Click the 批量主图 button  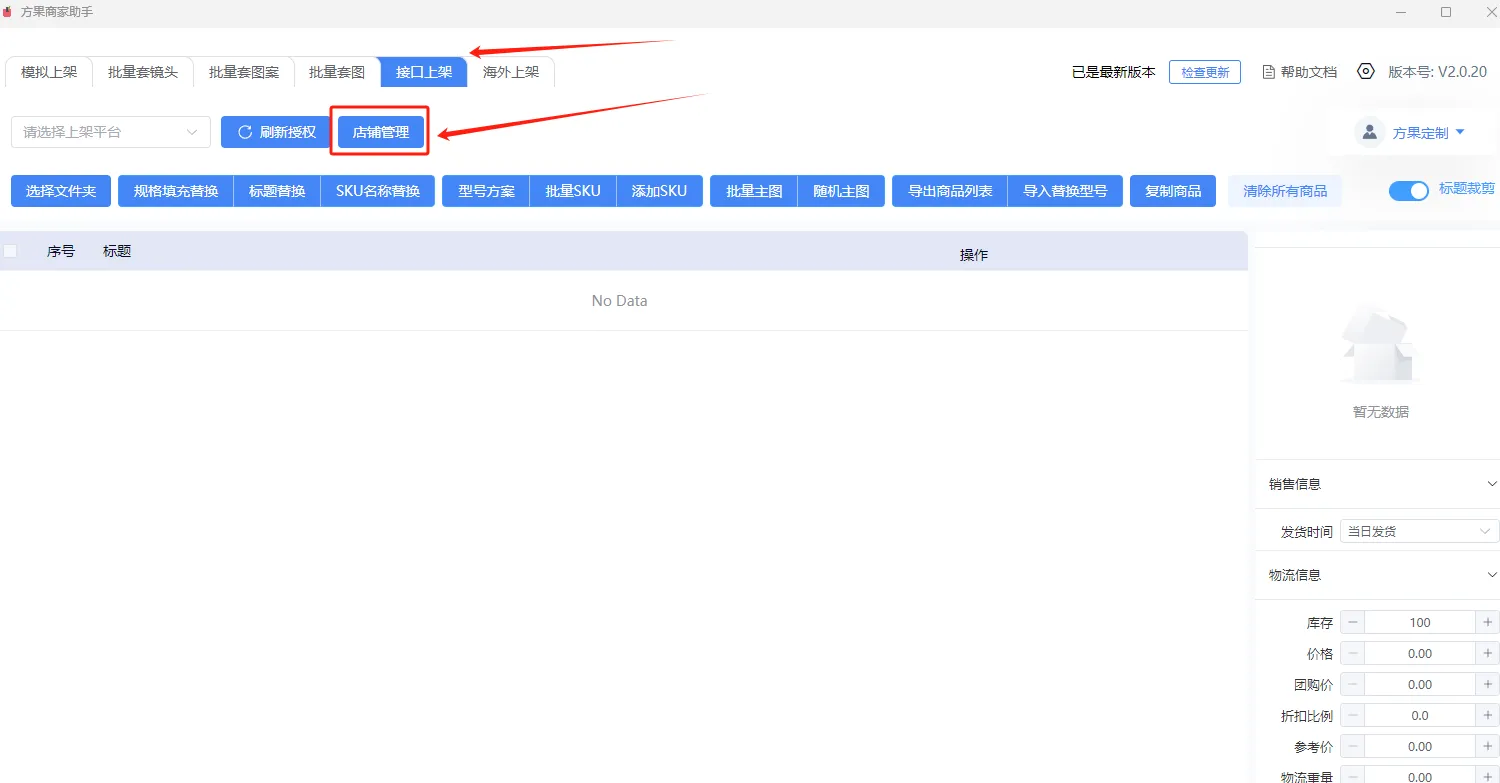754,191
